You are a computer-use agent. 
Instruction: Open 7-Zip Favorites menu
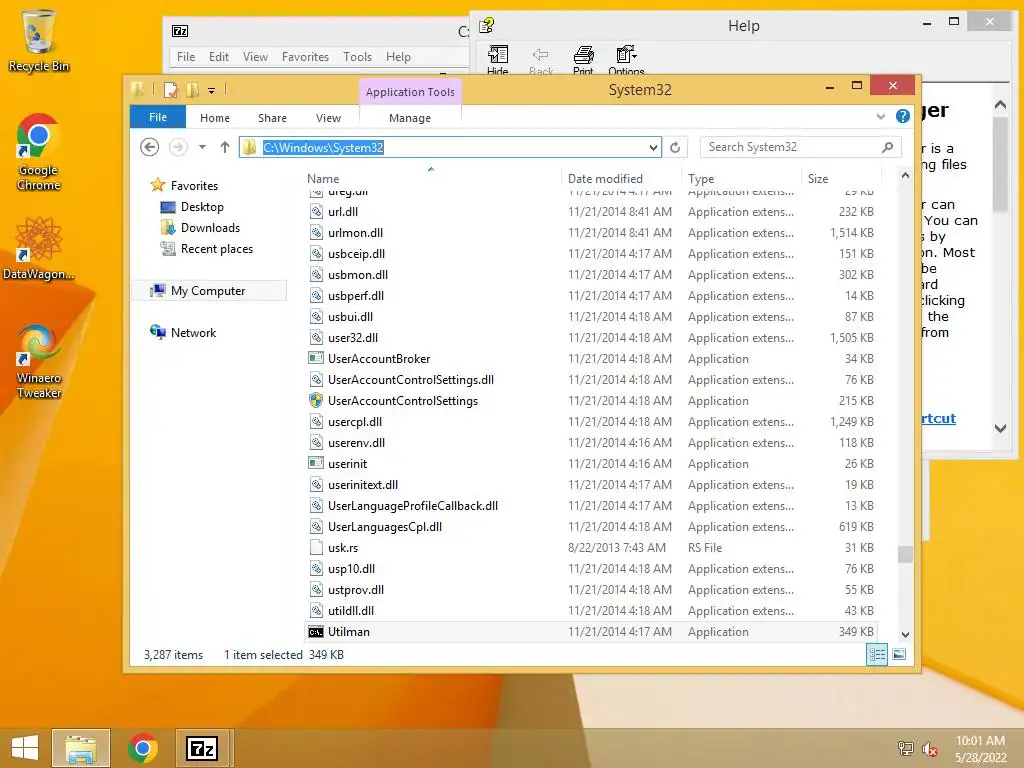pos(305,57)
